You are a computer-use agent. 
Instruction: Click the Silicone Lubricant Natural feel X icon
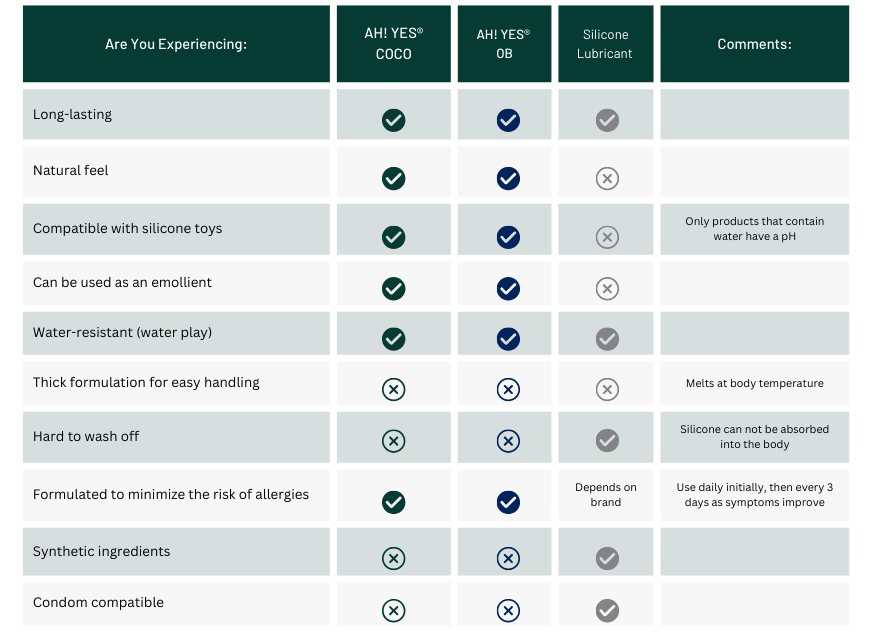pos(607,178)
